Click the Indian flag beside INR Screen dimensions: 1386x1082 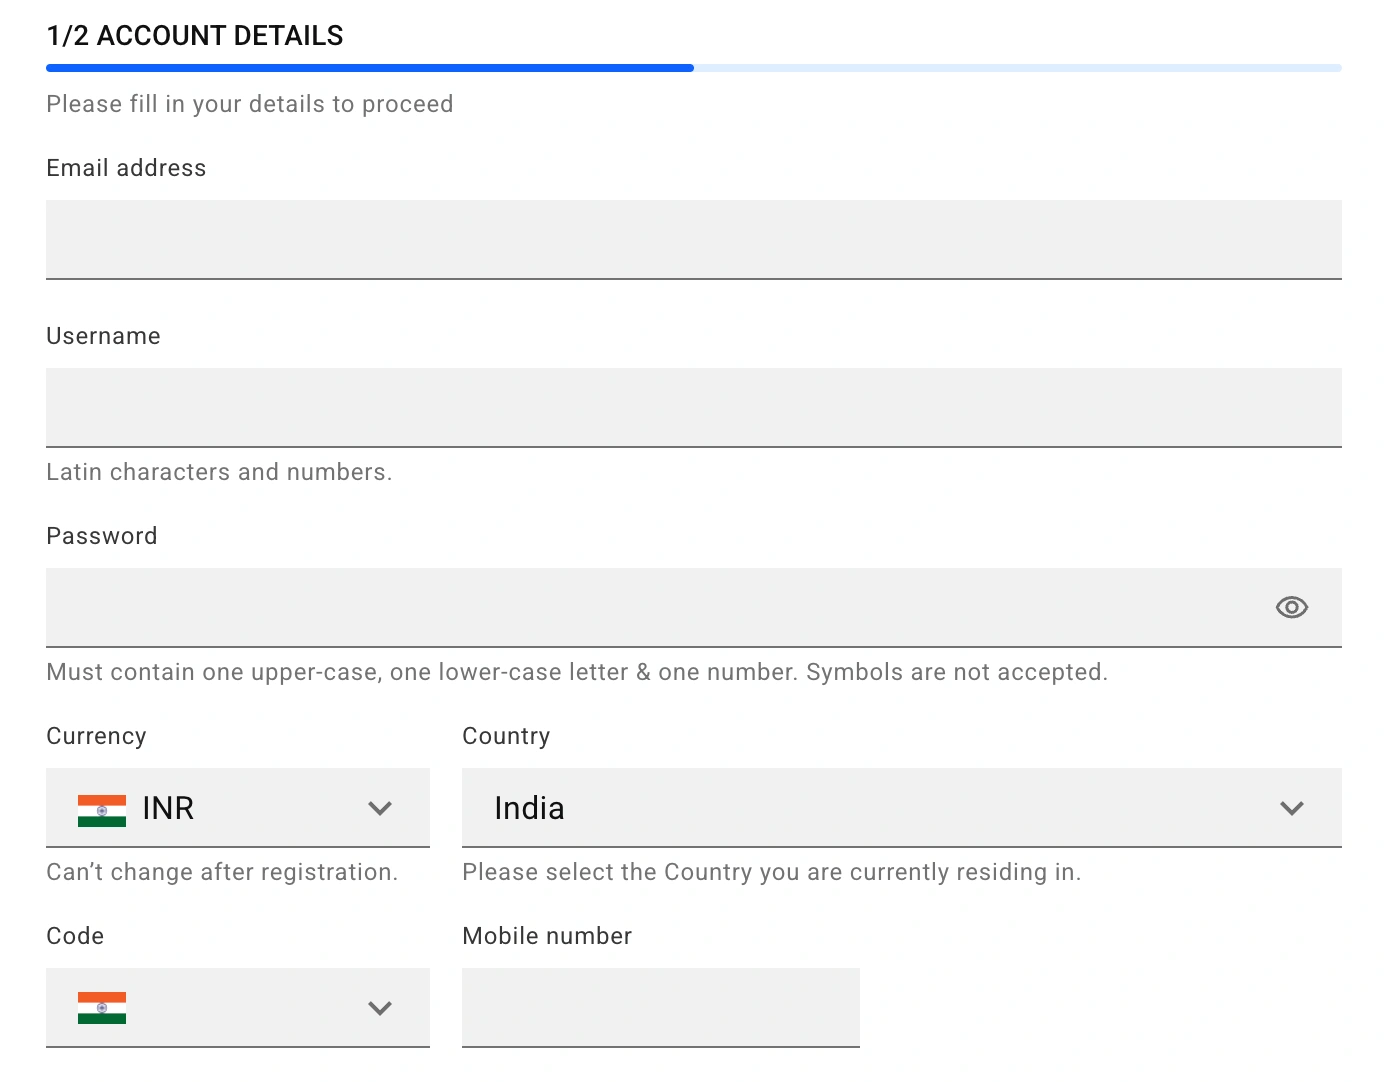(x=102, y=809)
